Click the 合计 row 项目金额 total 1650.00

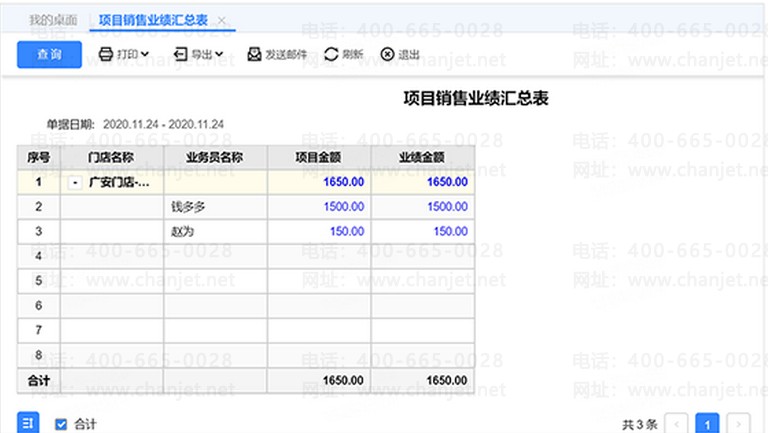click(x=343, y=381)
